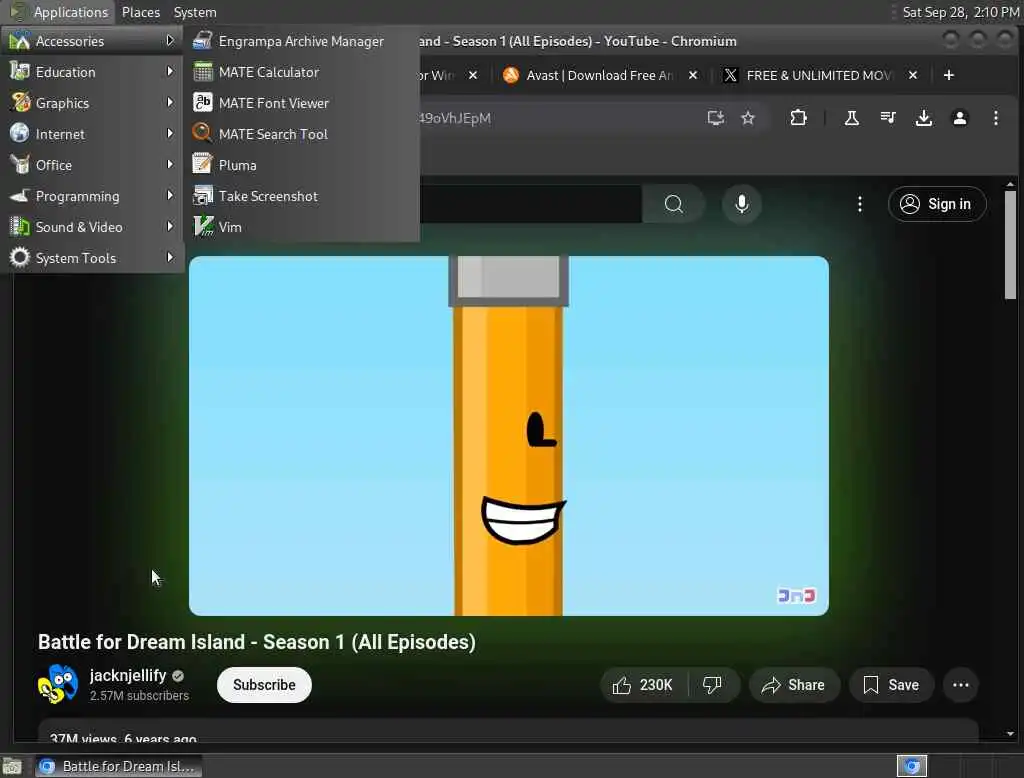Click the page vertical scrollbar thumb
1024x778 pixels.
coord(1010,245)
